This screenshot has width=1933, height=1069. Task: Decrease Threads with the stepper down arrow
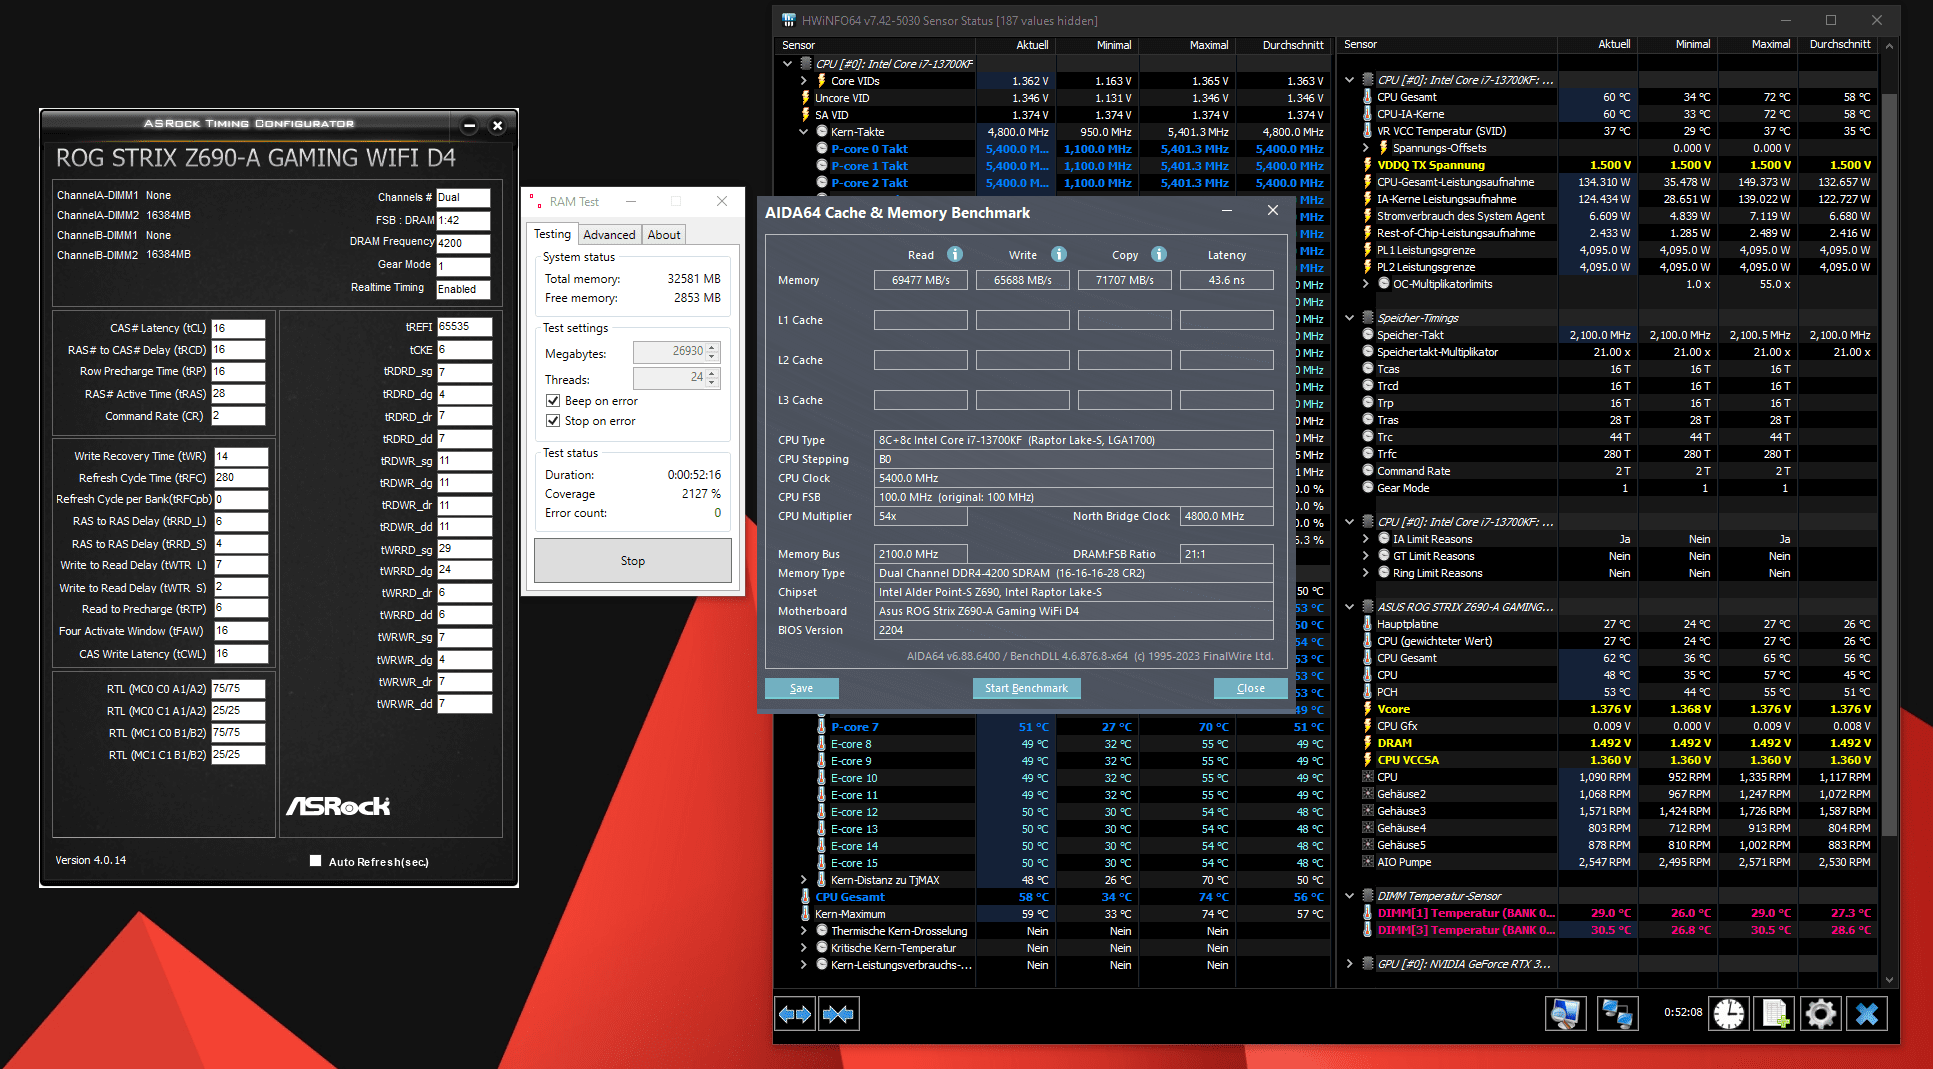[x=712, y=383]
